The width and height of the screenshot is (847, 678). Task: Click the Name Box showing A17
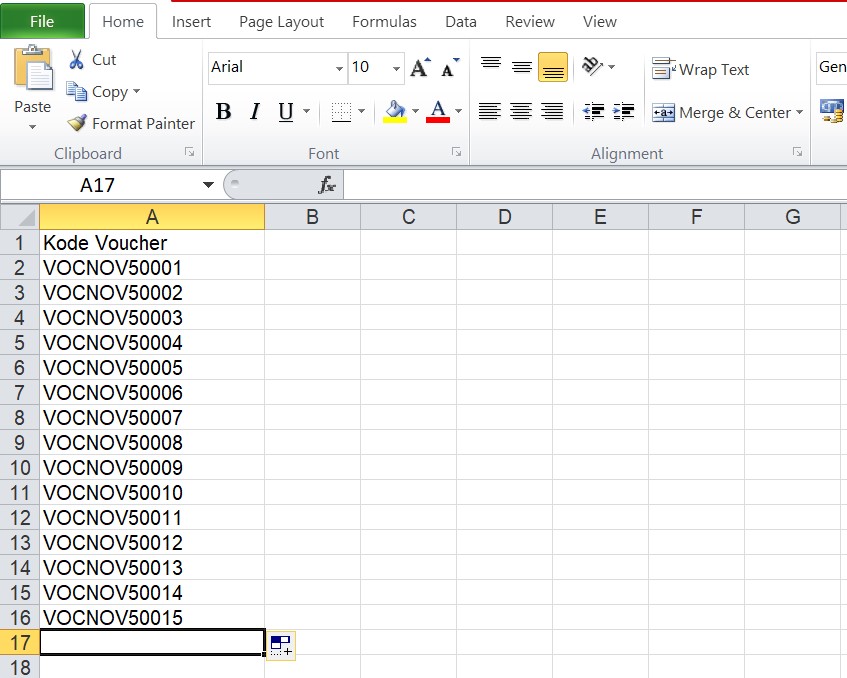(100, 185)
